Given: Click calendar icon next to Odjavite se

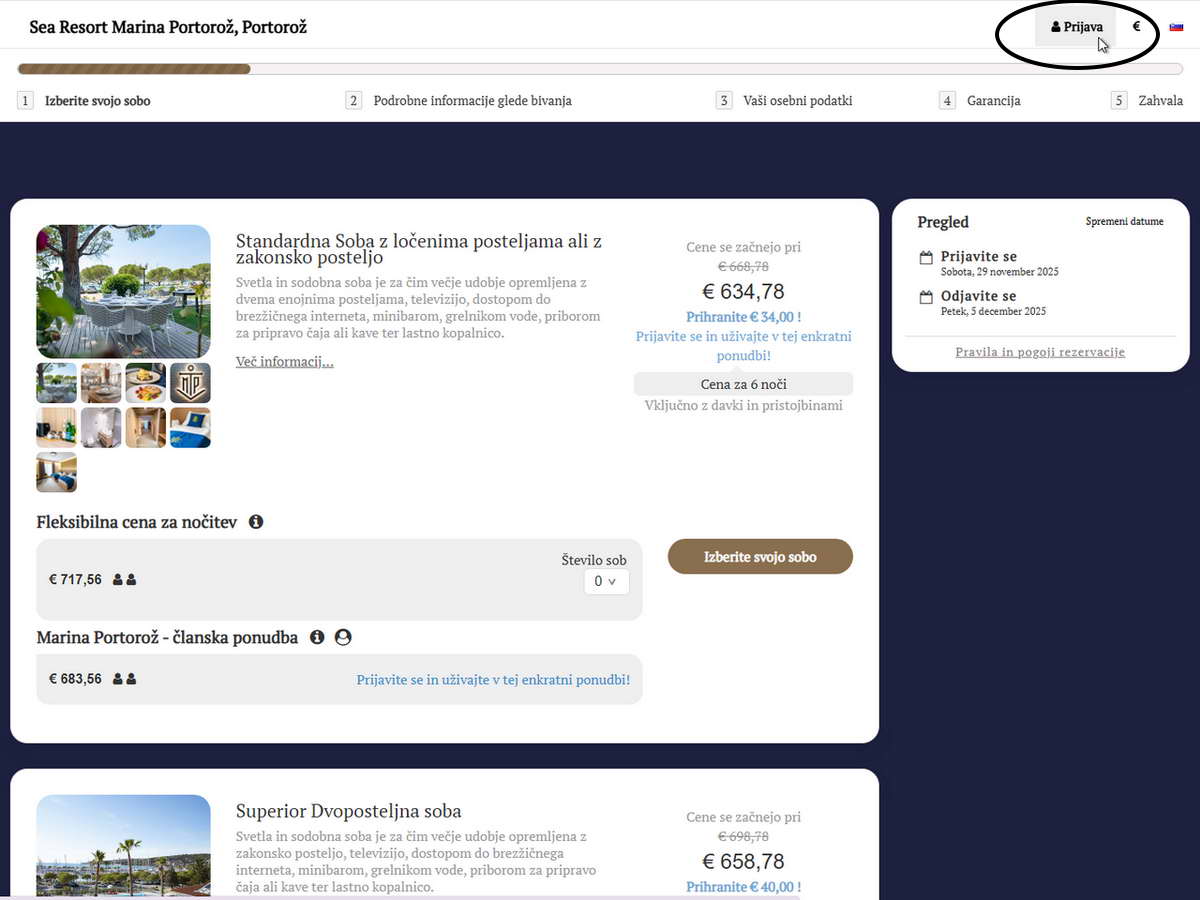Looking at the screenshot, I should pos(926,297).
